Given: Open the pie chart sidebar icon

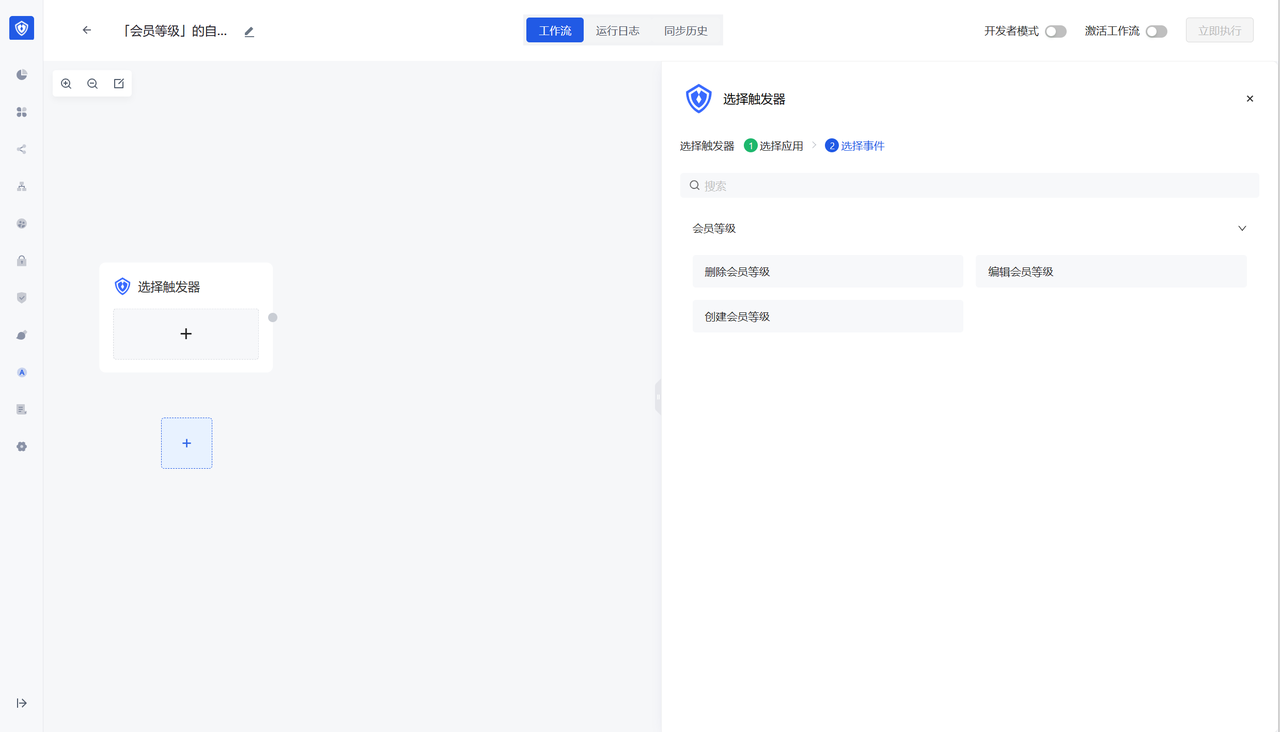Looking at the screenshot, I should pyautogui.click(x=22, y=75).
